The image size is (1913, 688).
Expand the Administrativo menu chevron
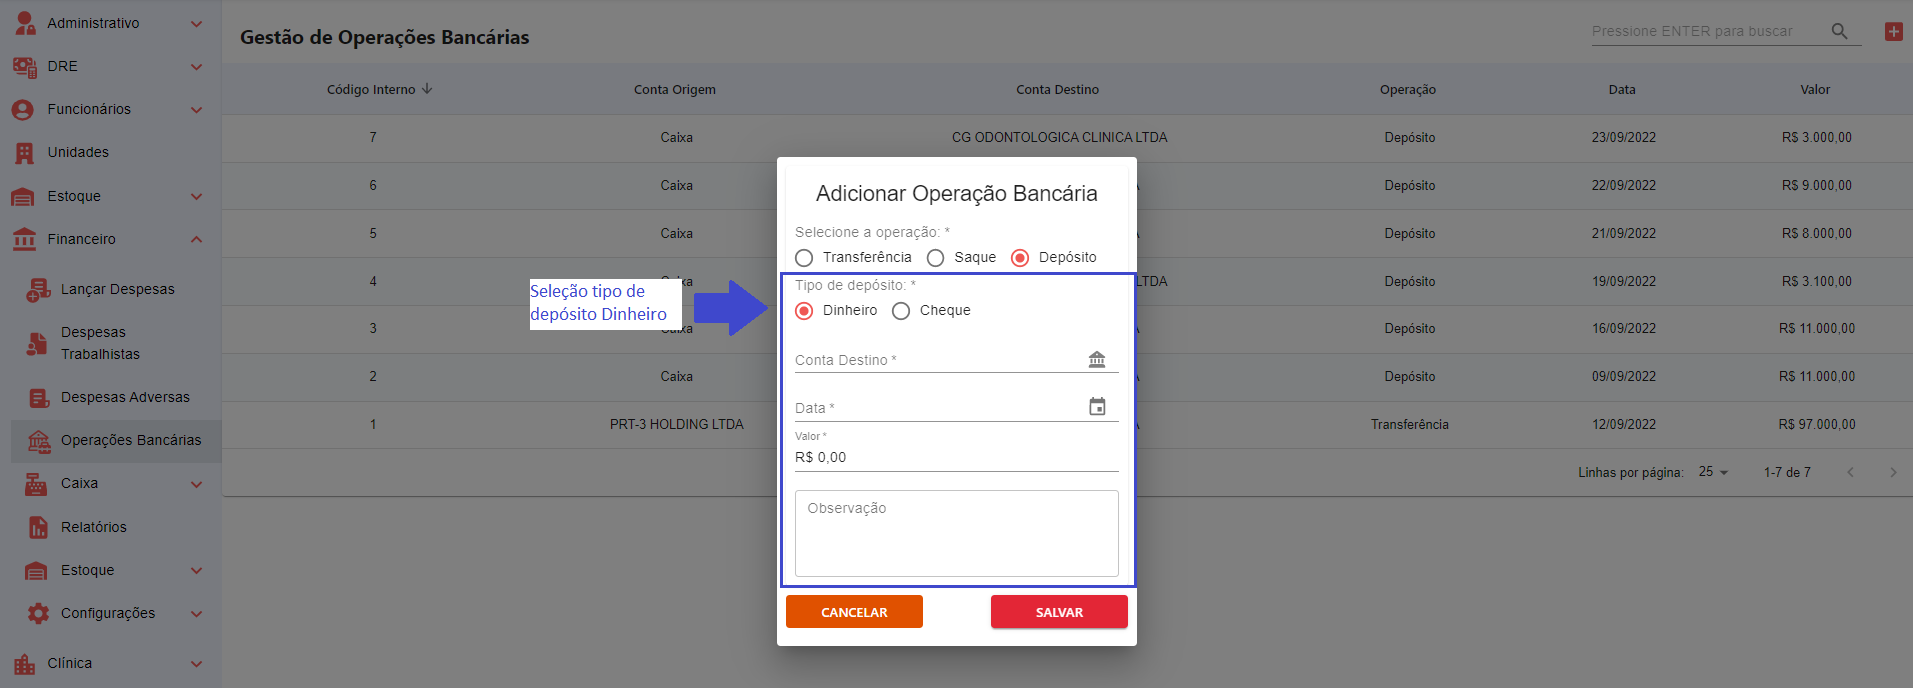[196, 24]
